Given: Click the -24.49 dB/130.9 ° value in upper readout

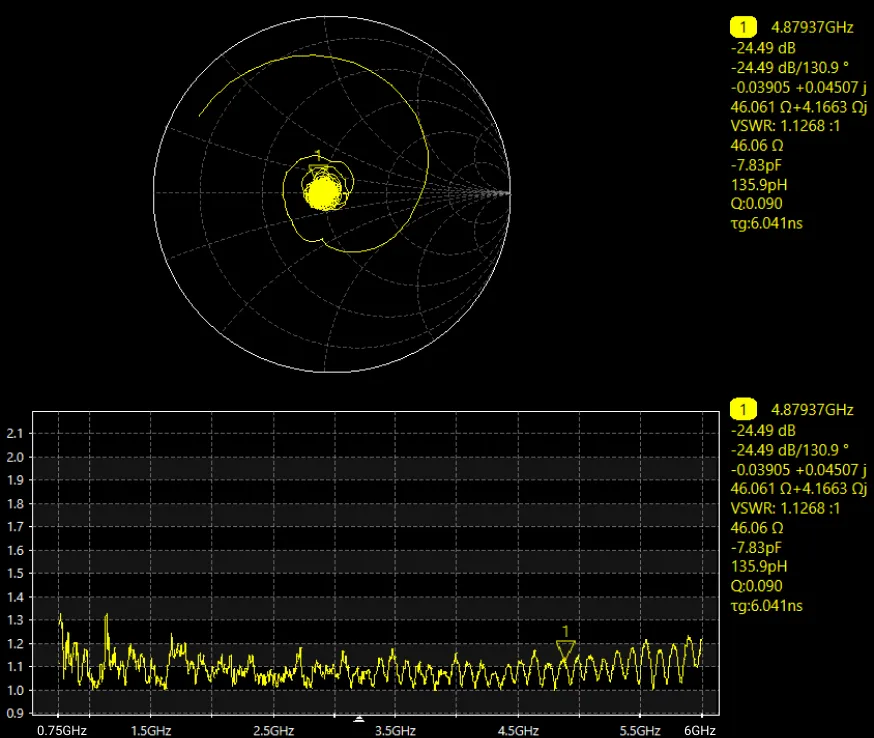Looking at the screenshot, I should [789, 67].
